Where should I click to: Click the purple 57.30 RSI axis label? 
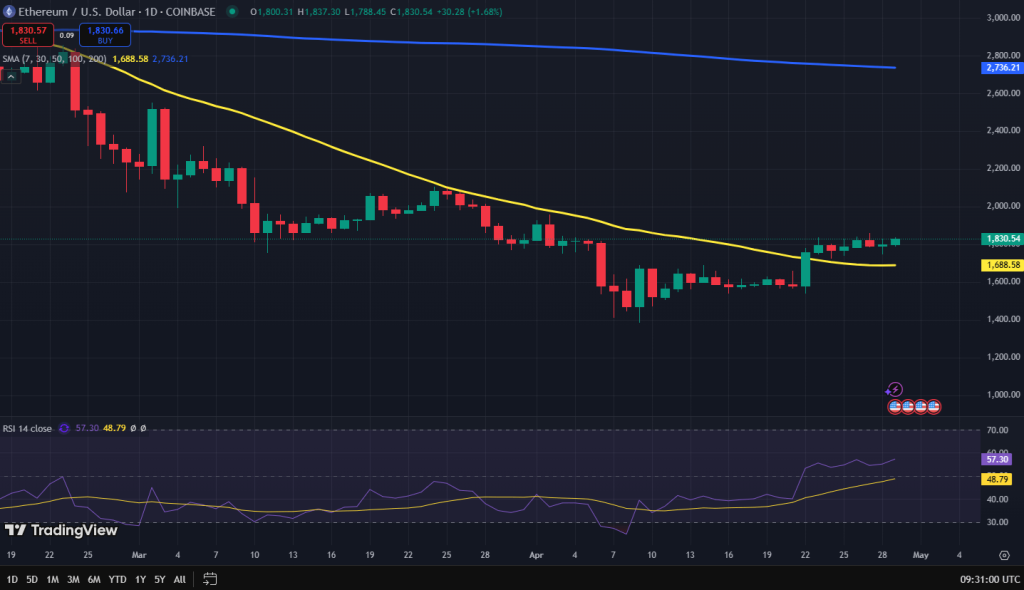click(x=997, y=459)
